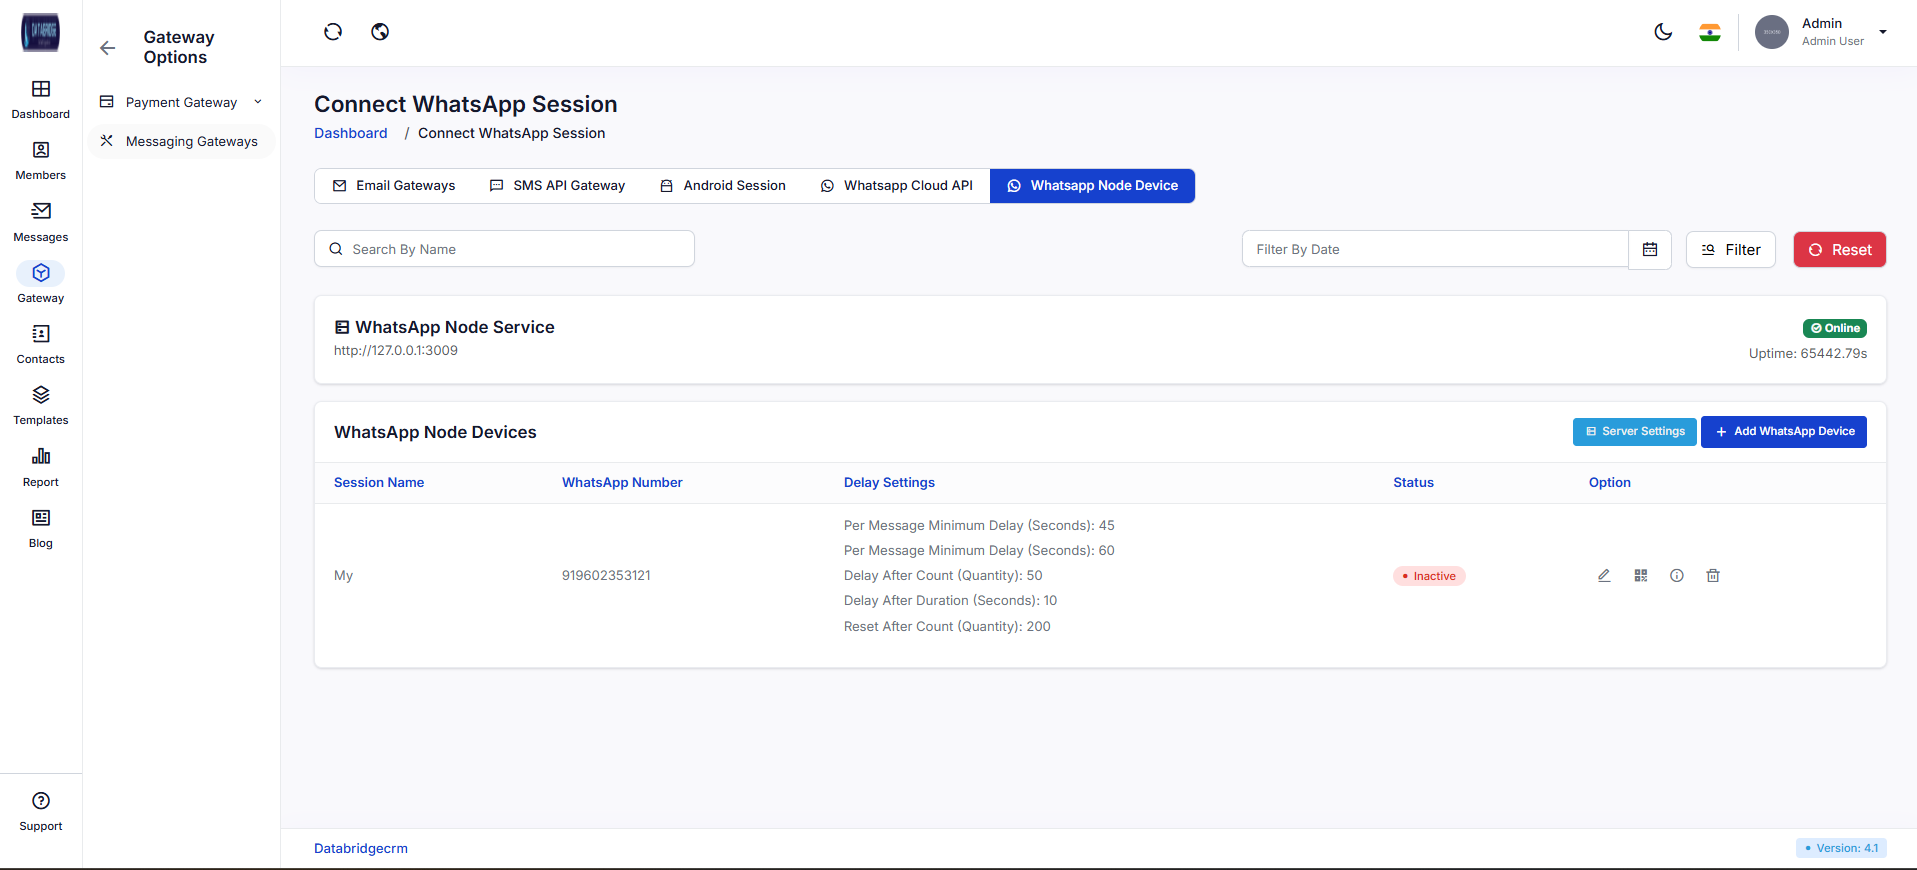Click the Add WhatsApp Device button
The image size is (1917, 870).
tap(1784, 432)
